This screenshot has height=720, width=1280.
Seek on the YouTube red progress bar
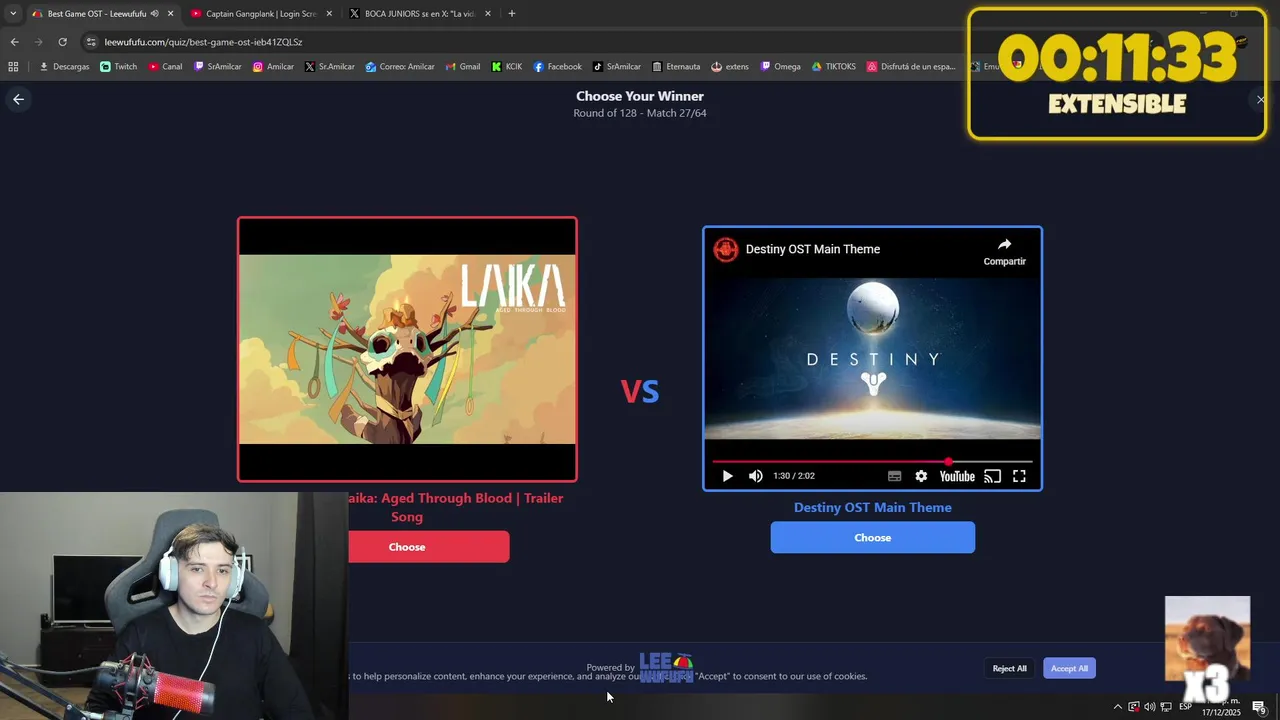click(872, 462)
